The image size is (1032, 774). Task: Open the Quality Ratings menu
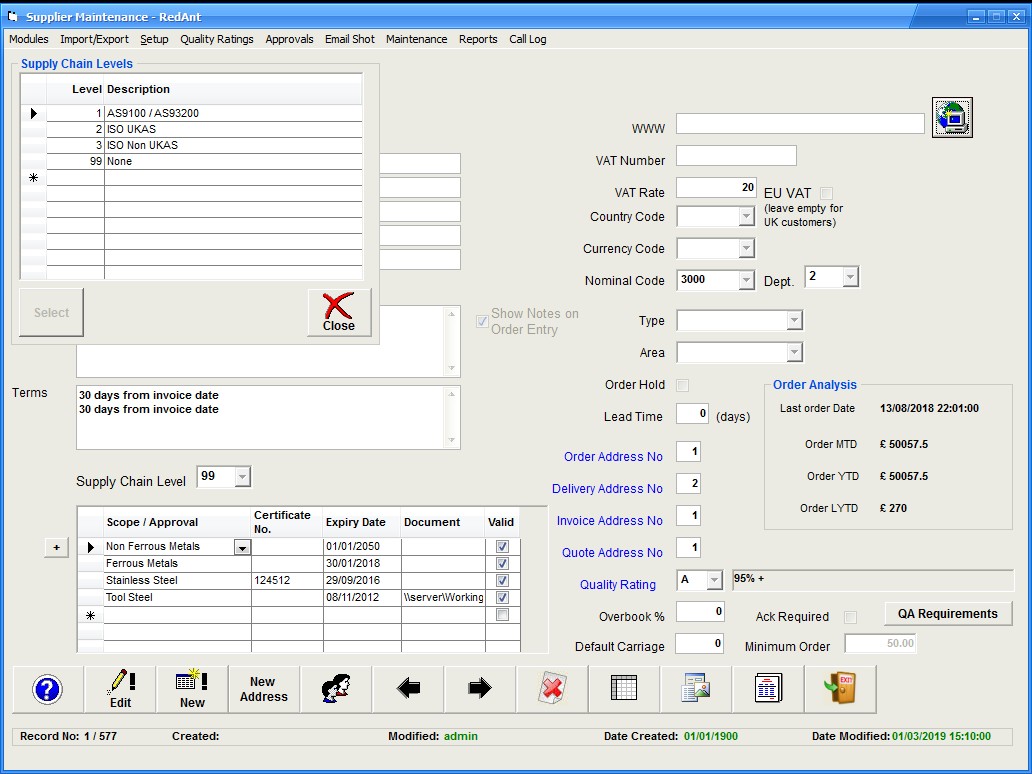216,39
